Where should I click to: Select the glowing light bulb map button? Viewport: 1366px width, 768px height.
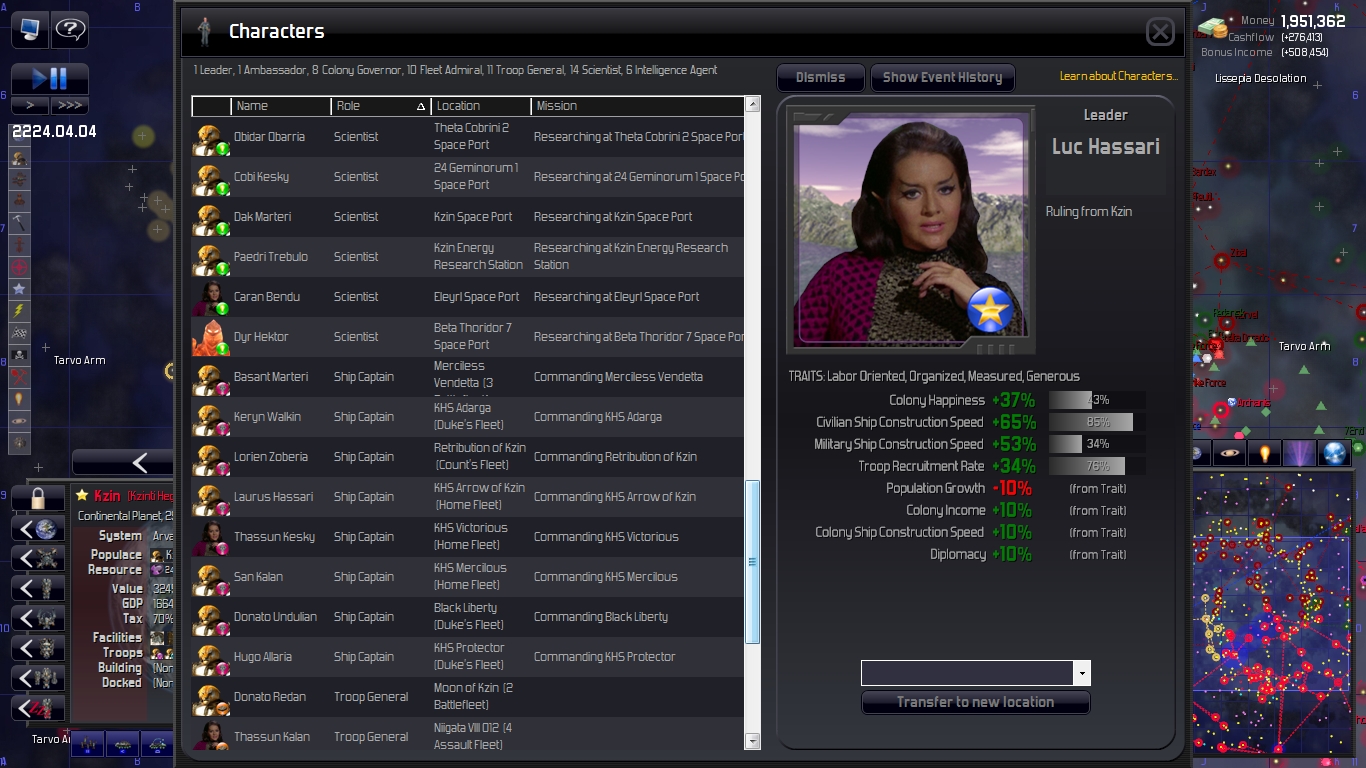[1264, 453]
